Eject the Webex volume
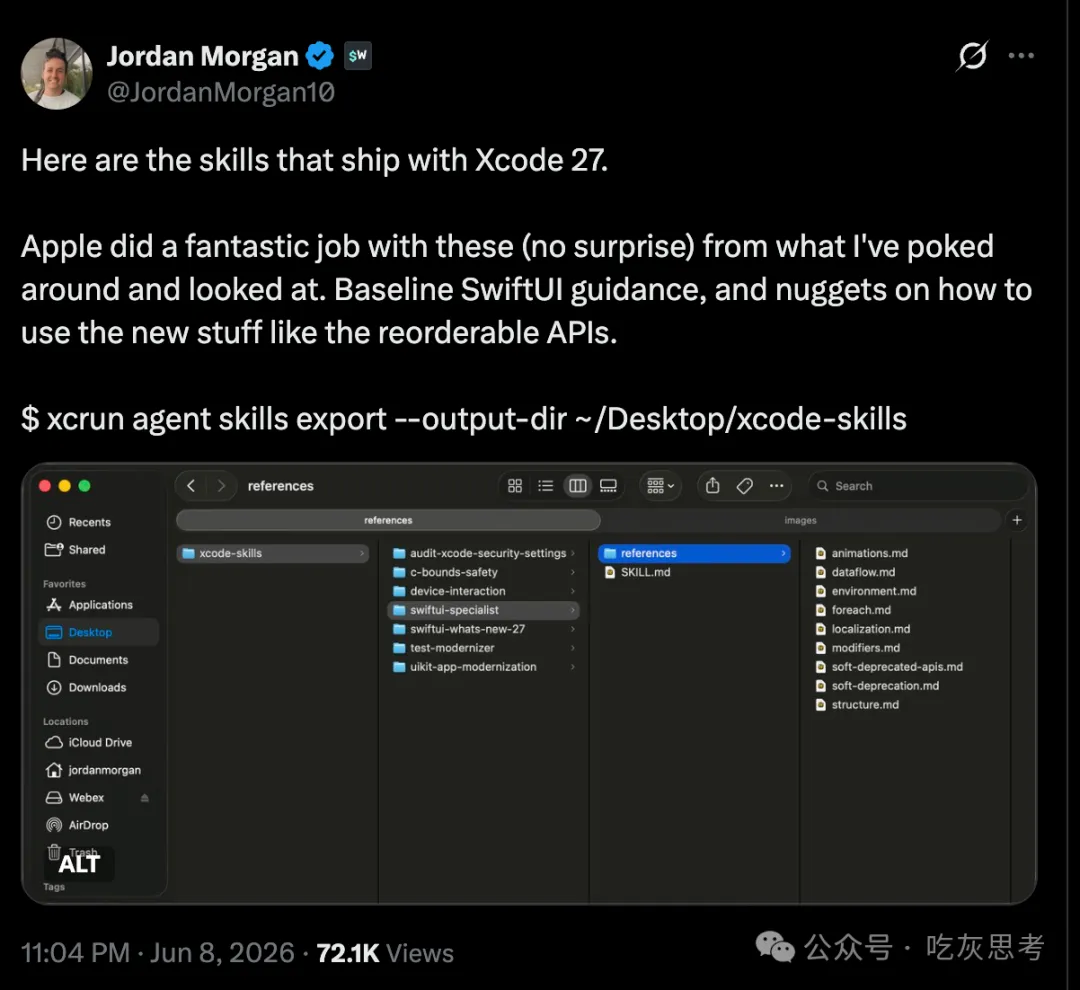 click(x=145, y=798)
